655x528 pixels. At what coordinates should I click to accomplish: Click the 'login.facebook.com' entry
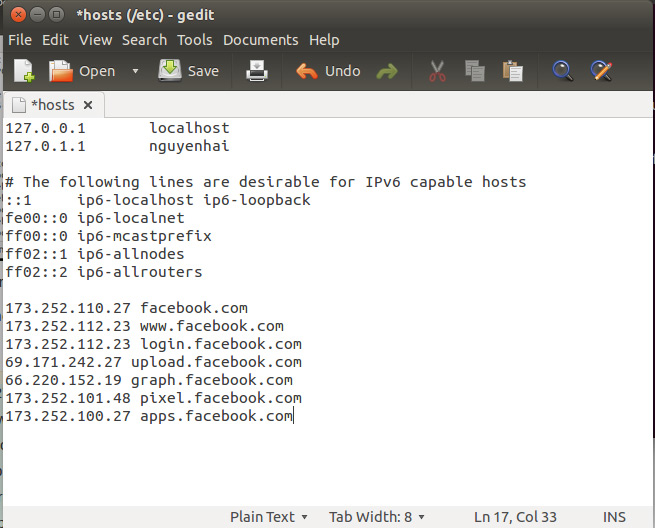[x=221, y=344]
